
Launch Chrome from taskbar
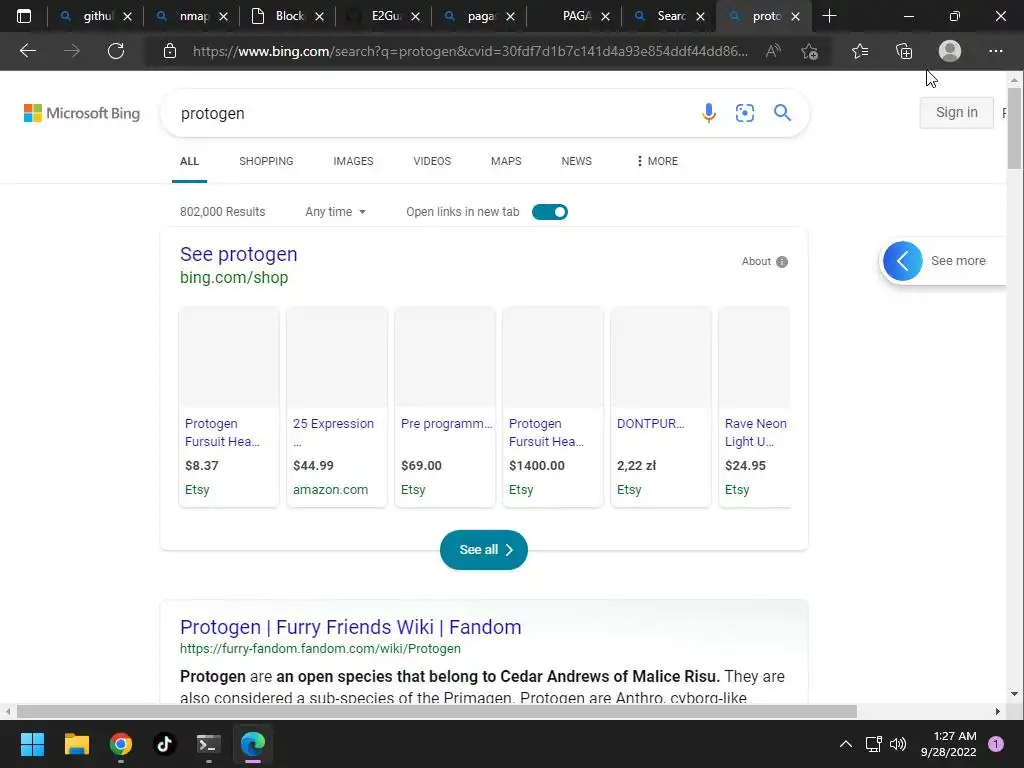tap(121, 744)
